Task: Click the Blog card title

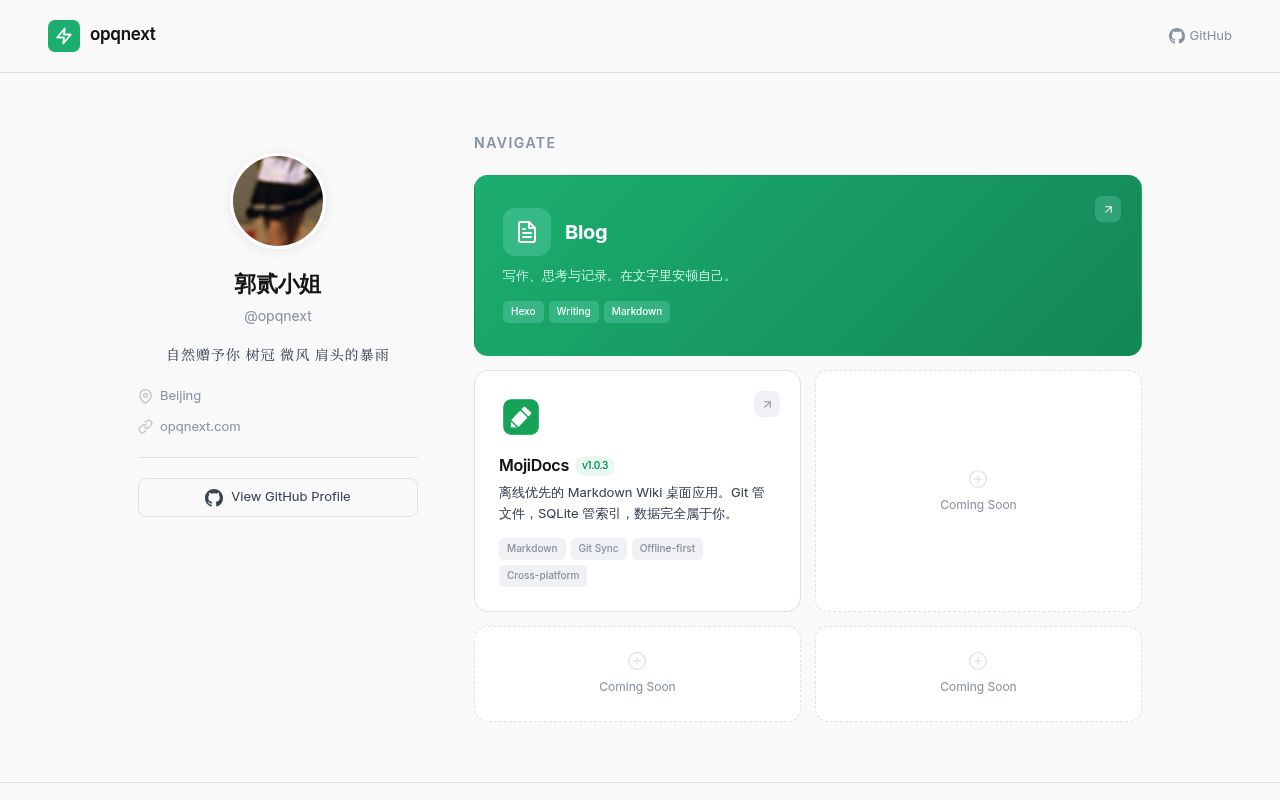Action: 586,232
